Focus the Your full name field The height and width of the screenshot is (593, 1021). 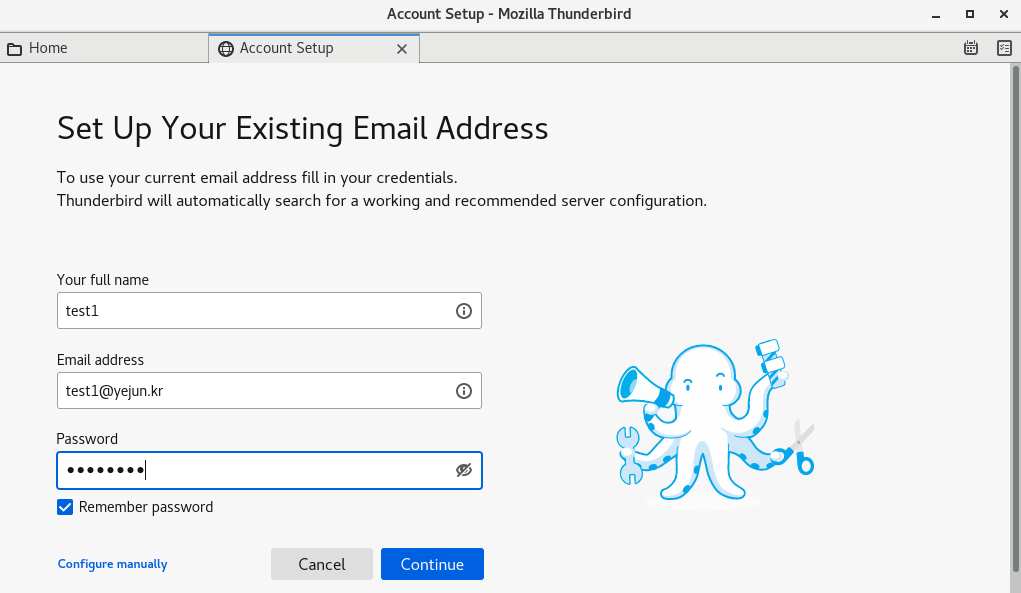click(269, 310)
